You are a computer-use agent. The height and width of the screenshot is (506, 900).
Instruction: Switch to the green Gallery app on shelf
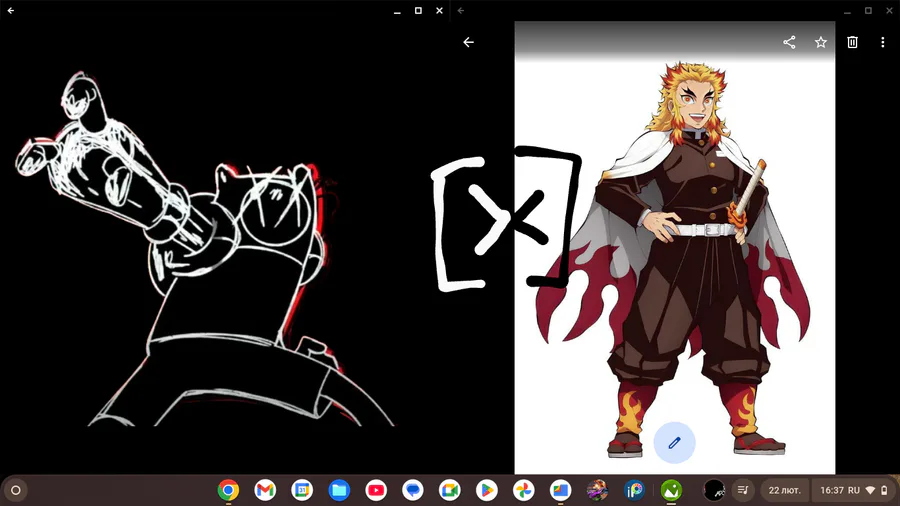[x=671, y=490]
